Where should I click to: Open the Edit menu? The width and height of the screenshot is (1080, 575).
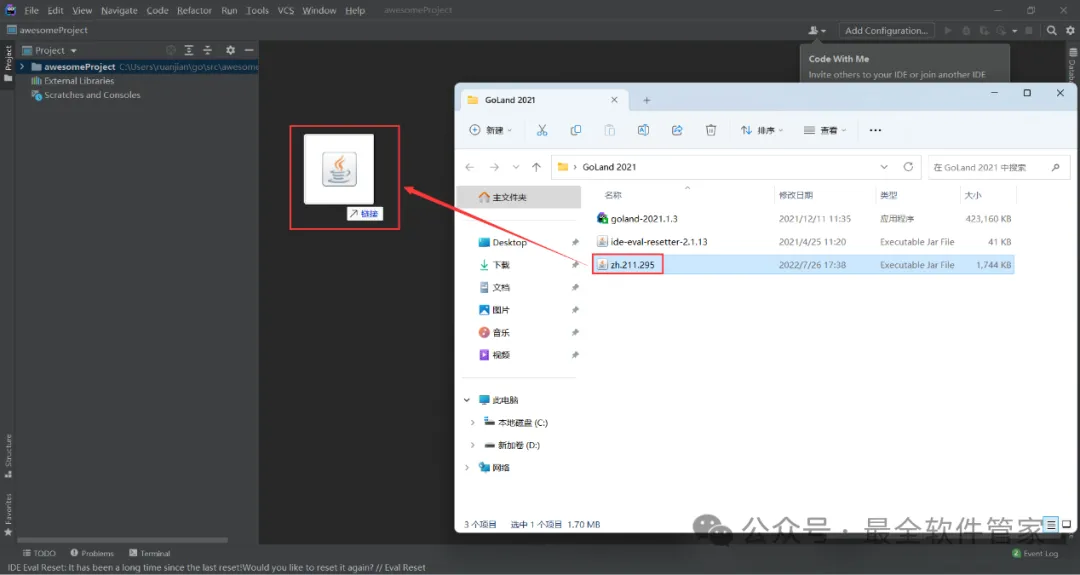tap(56, 10)
